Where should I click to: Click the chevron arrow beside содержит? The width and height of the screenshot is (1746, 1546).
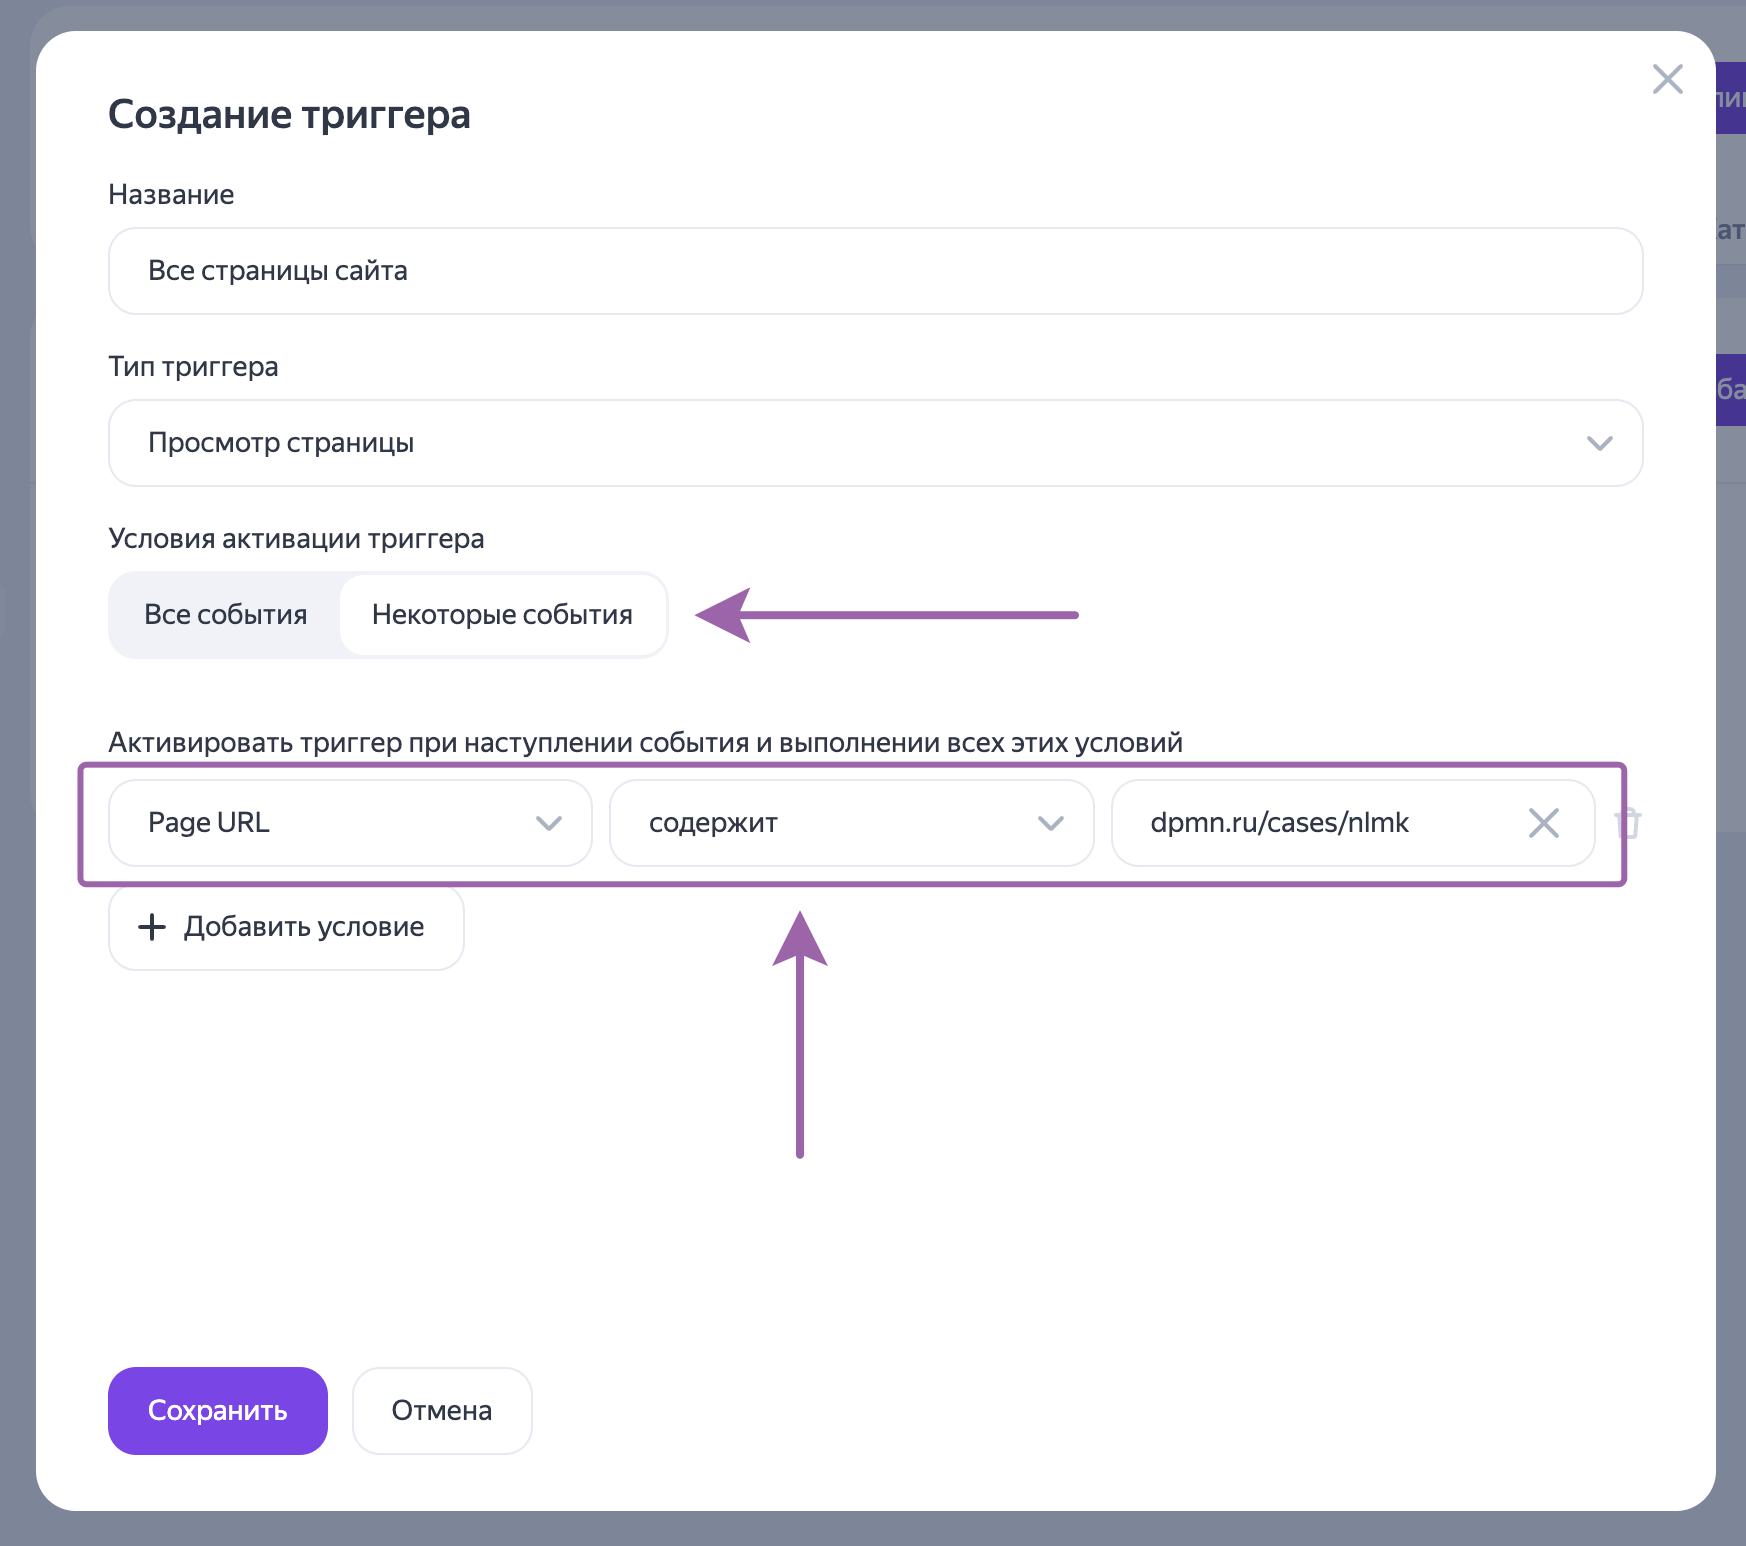click(1050, 823)
